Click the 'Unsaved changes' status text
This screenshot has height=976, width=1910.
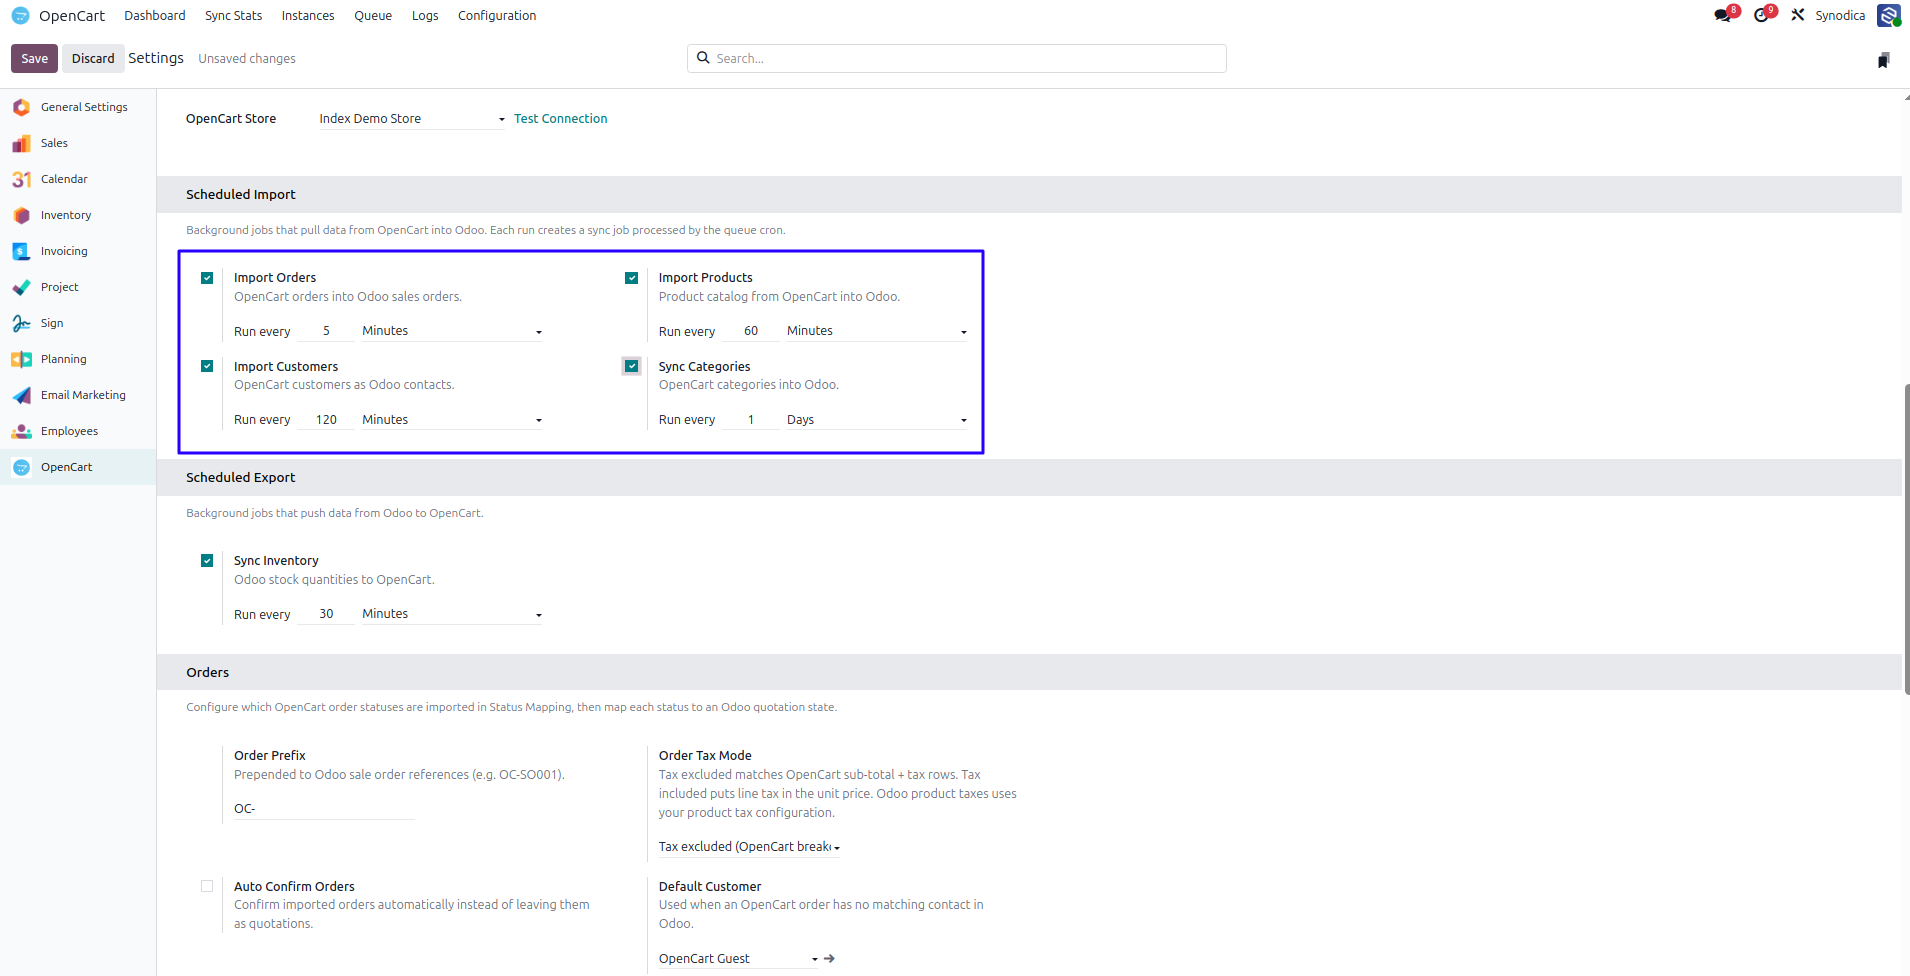tap(247, 59)
